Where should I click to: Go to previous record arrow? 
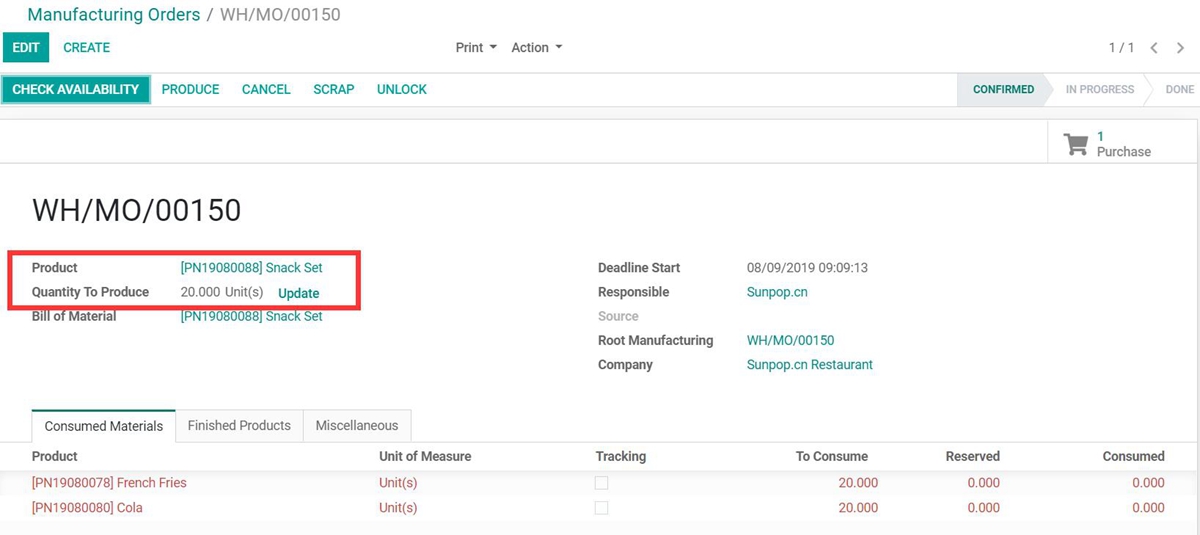click(1154, 48)
